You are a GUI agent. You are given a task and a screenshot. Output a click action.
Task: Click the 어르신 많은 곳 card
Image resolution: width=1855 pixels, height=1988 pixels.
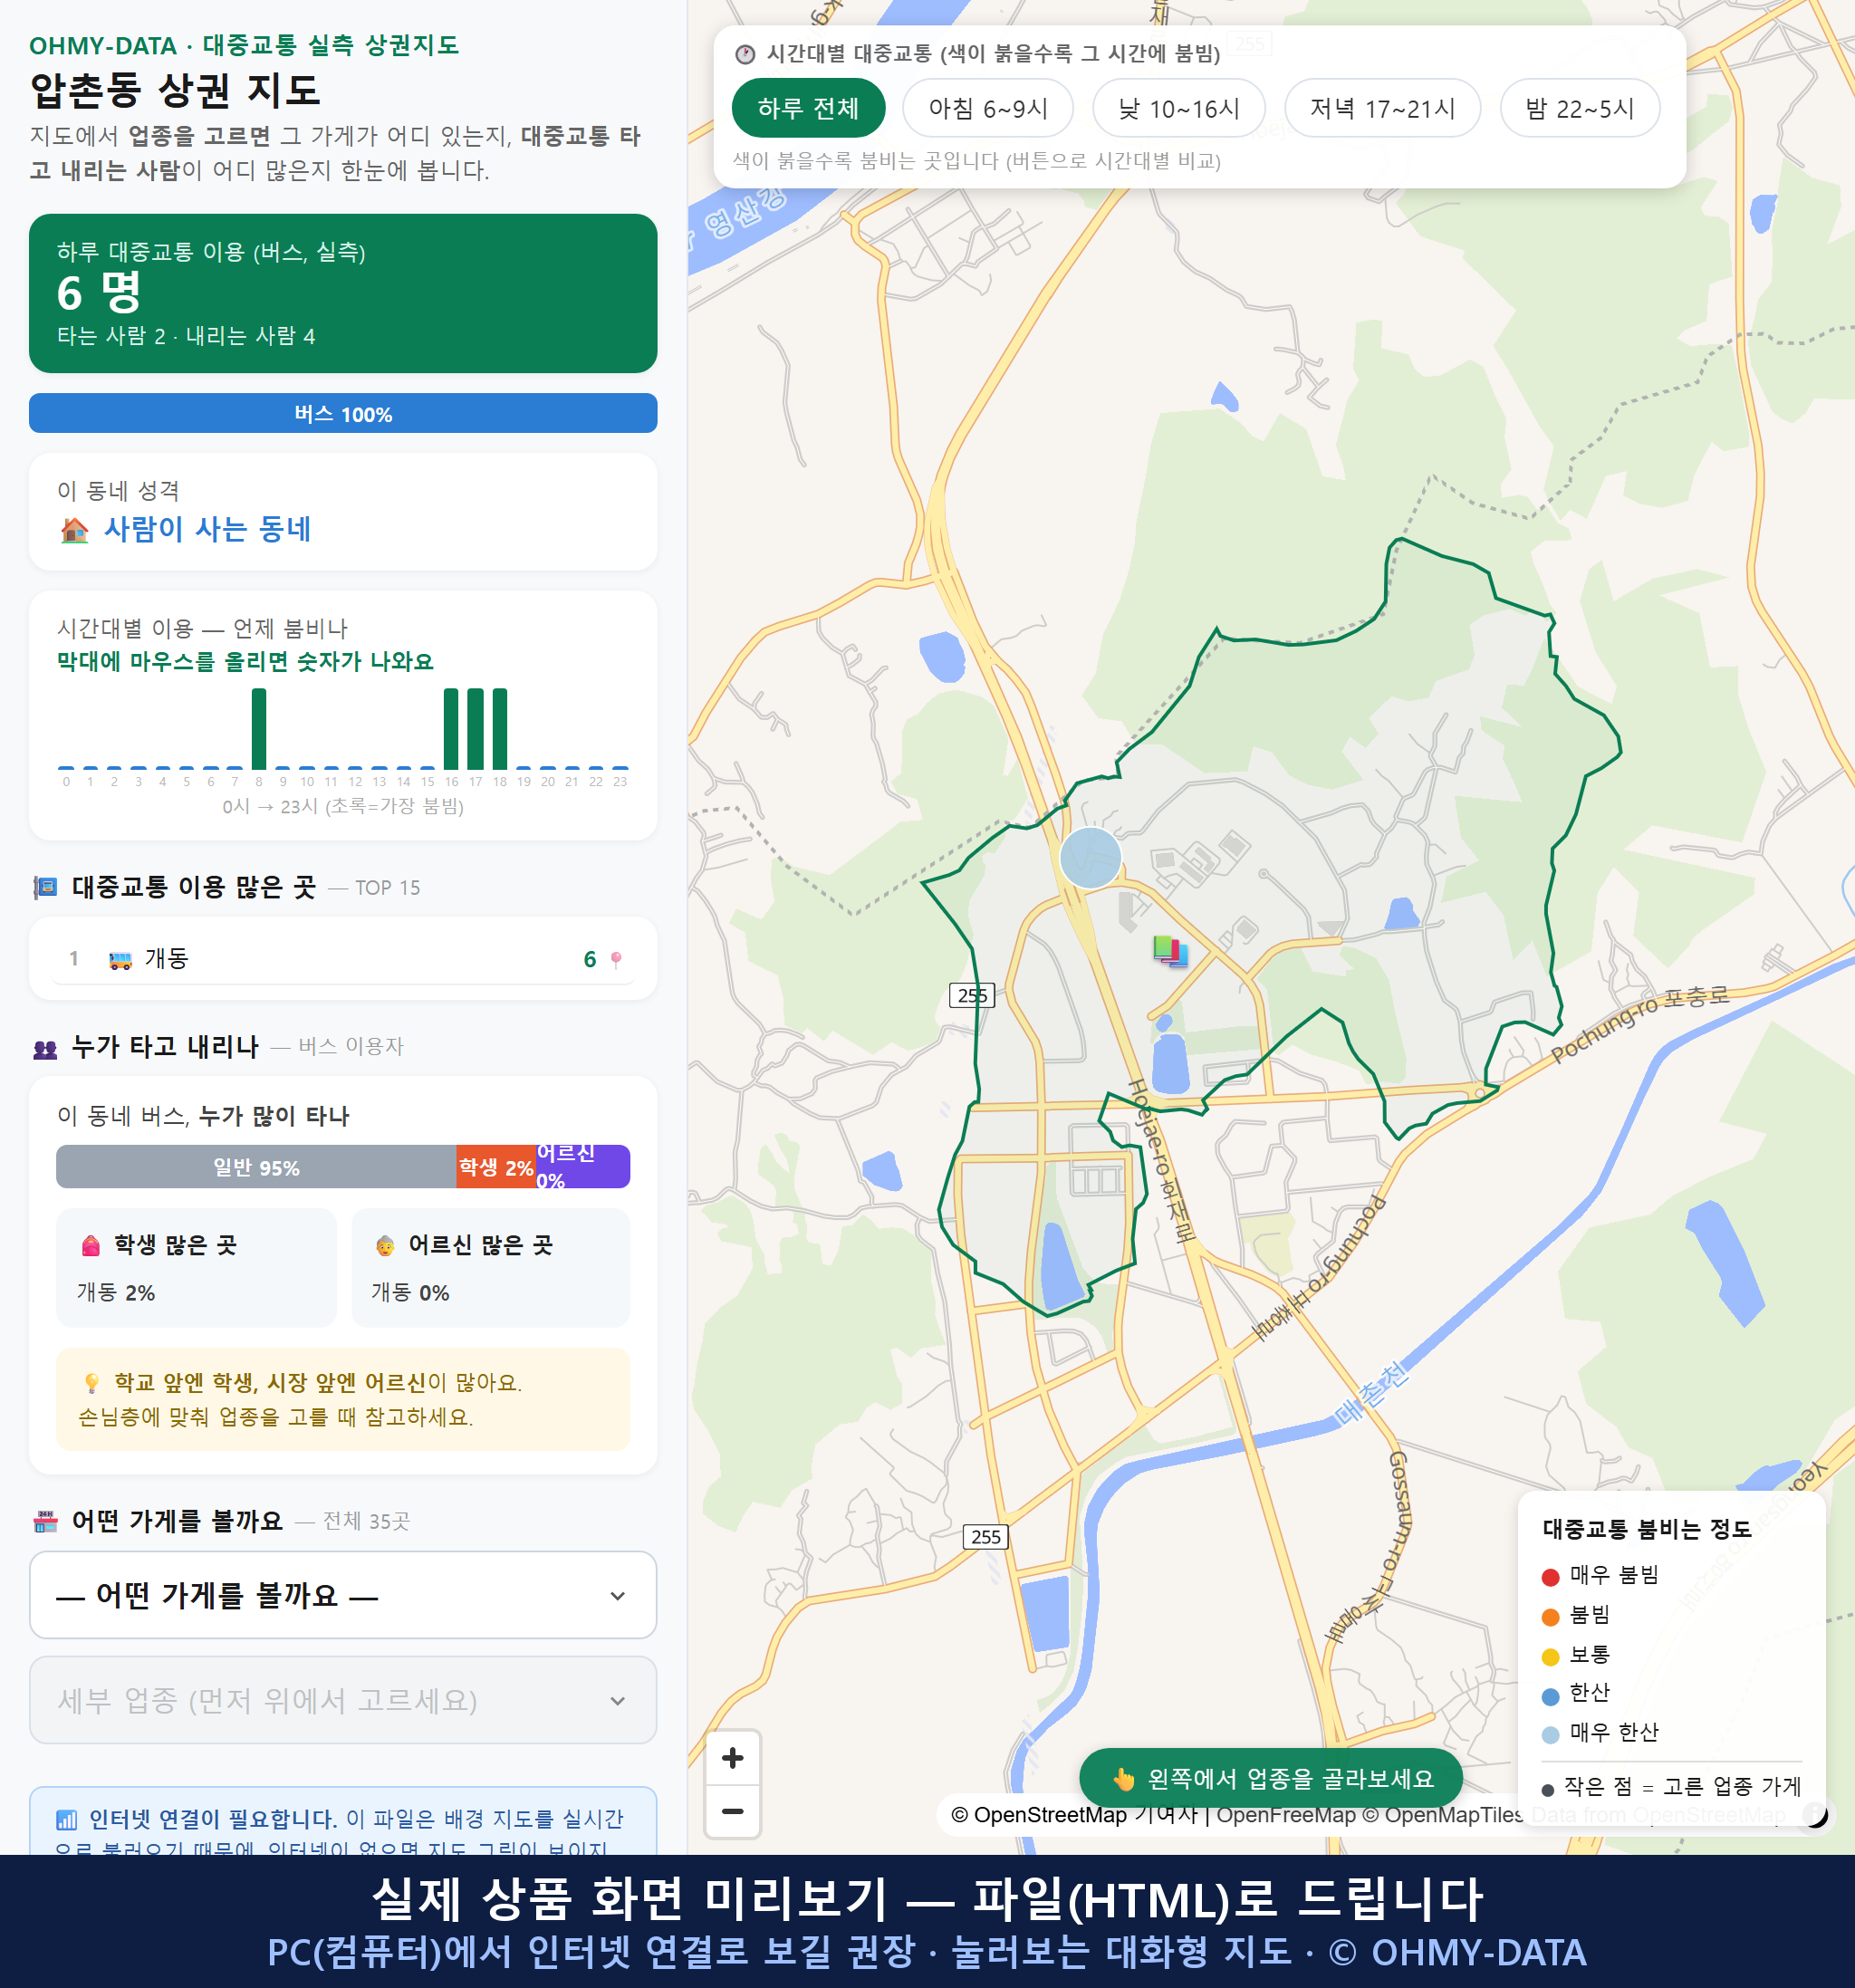pos(491,1268)
